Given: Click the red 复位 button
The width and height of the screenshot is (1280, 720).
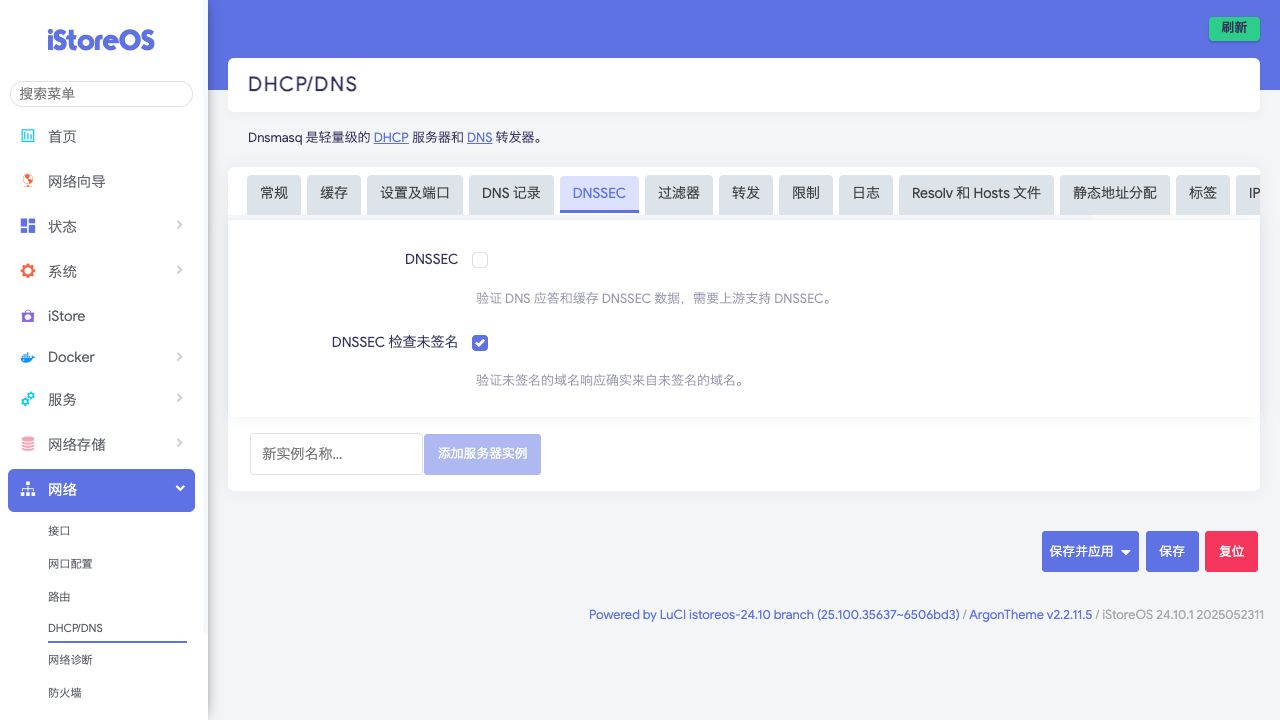Looking at the screenshot, I should 1231,552.
